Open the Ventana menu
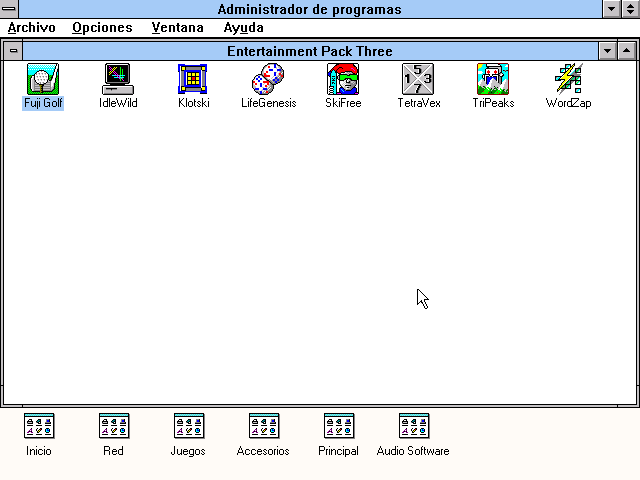 177,28
